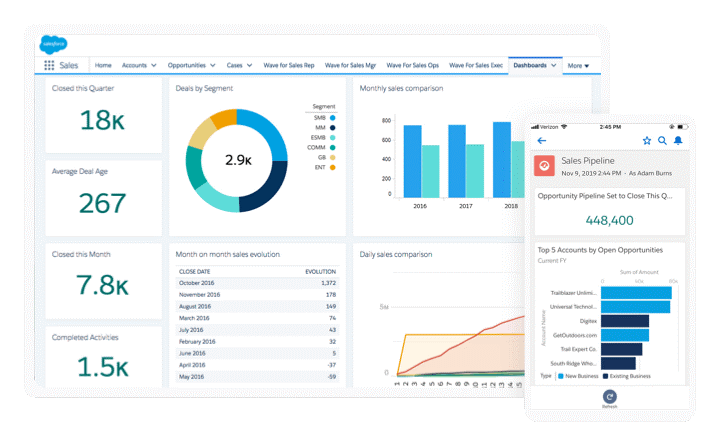The height and width of the screenshot is (446, 720).
Task: Click the GB legend color dot
Action: (x=332, y=158)
